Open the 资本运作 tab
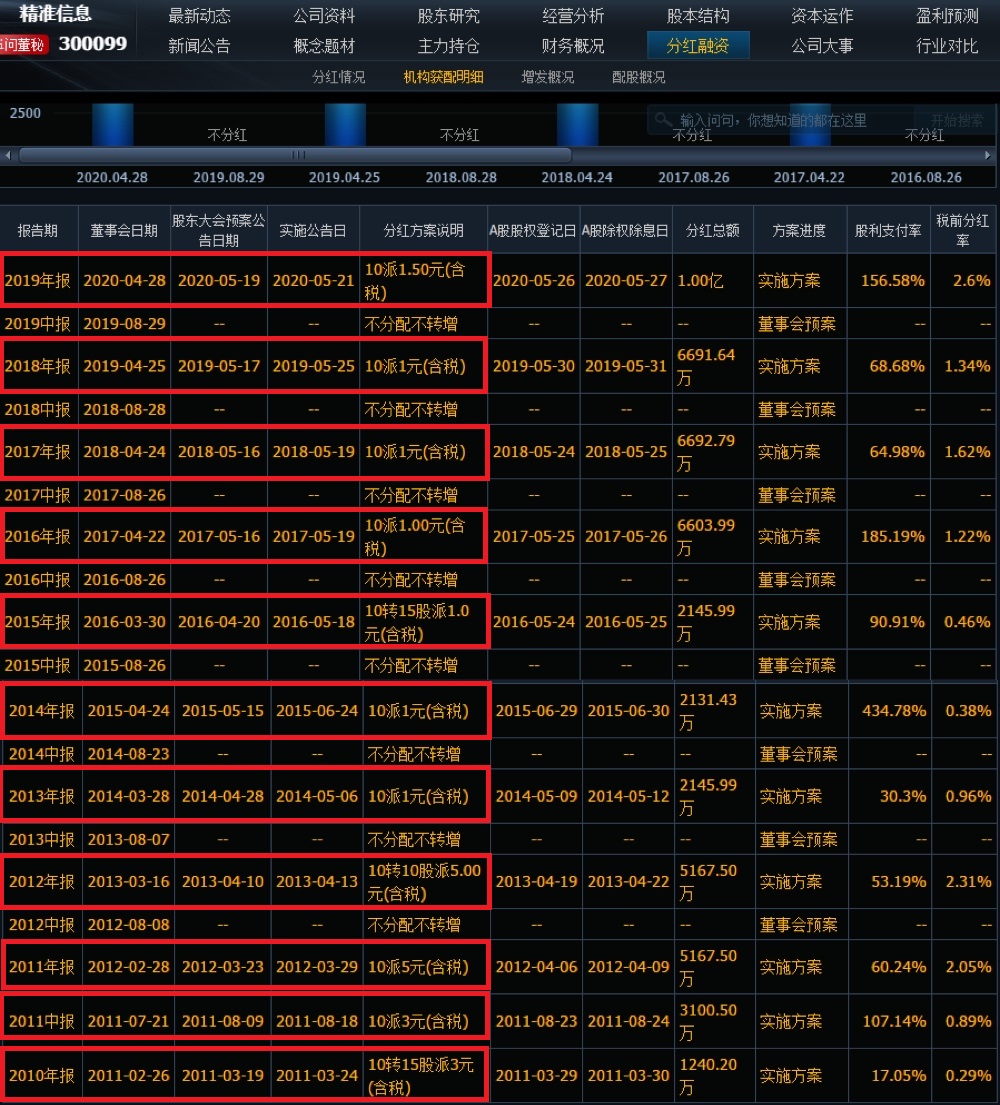1000x1105 pixels. [822, 16]
